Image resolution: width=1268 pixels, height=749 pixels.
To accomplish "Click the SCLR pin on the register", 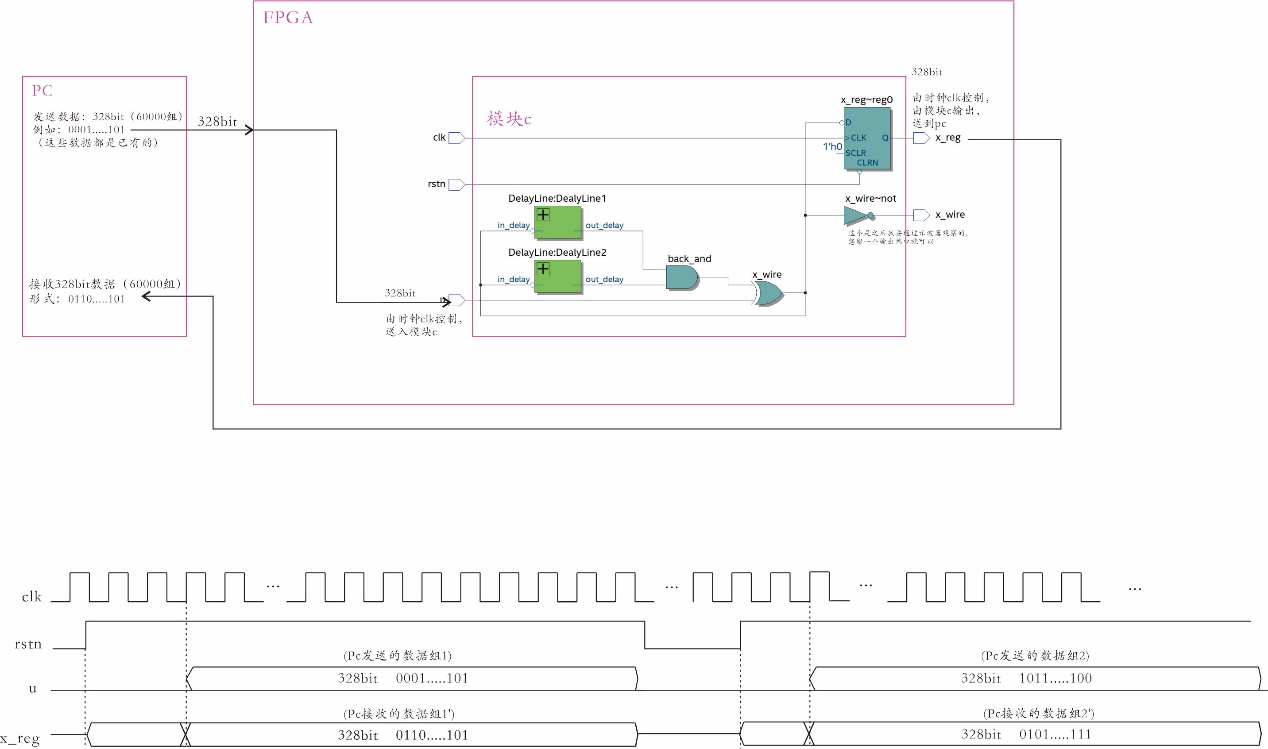I will coord(856,153).
